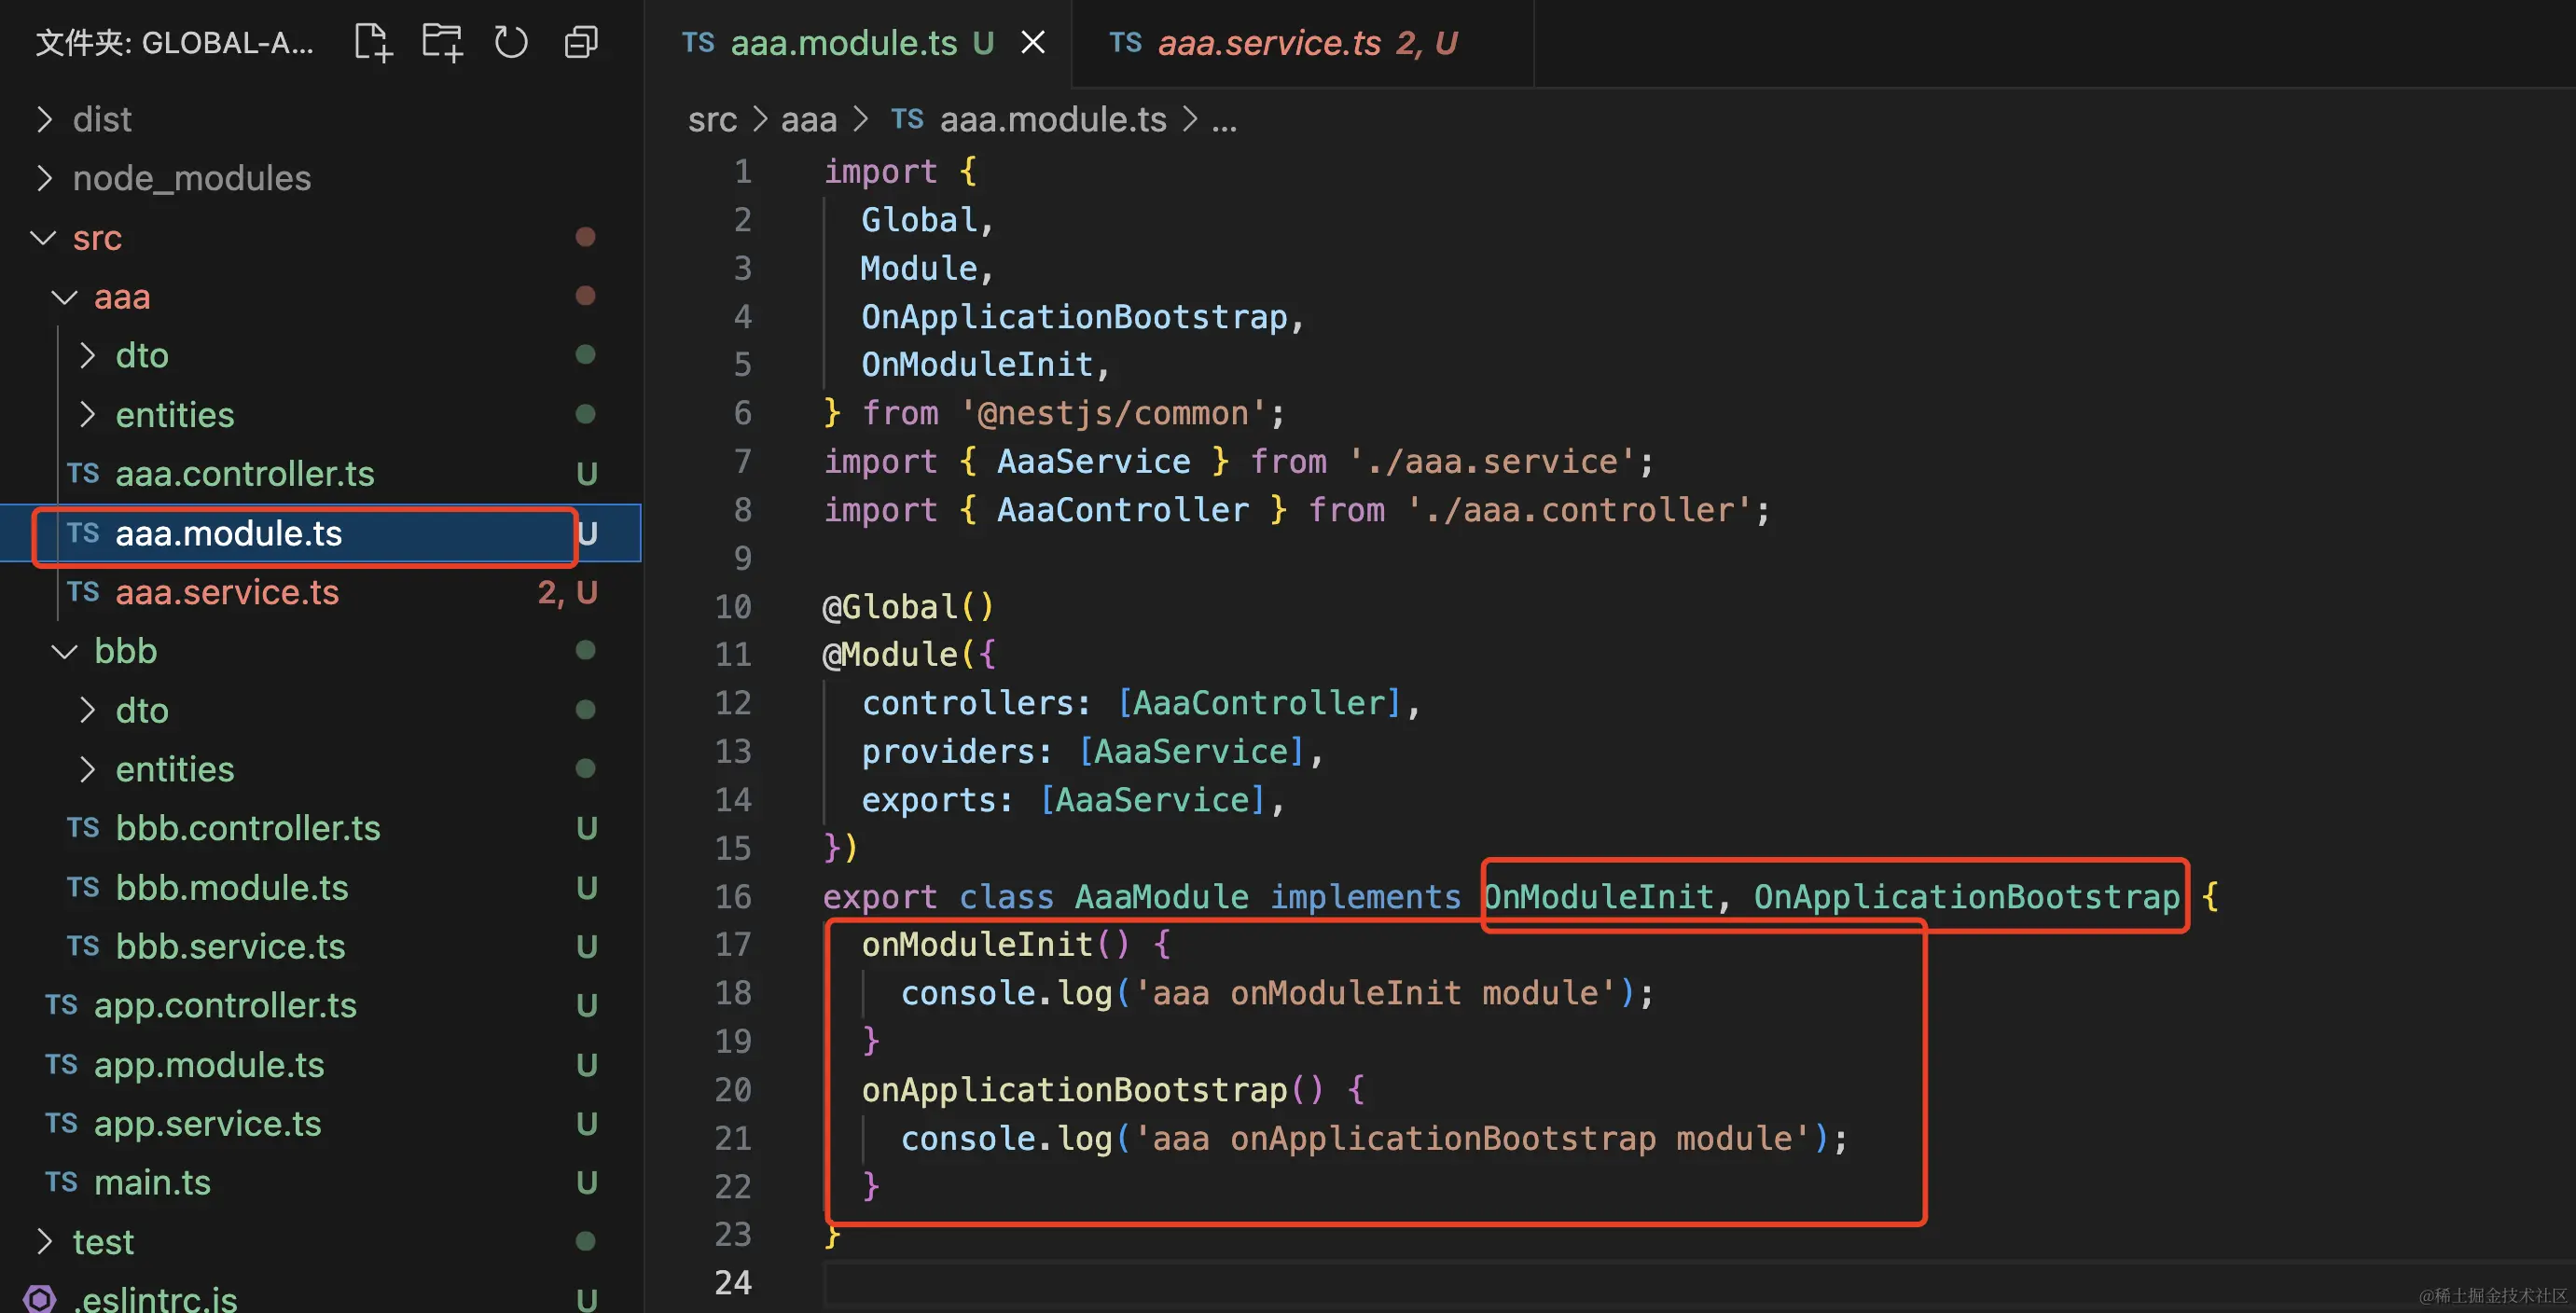This screenshot has width=2576, height=1313.
Task: Expand the test folder
Action: click(x=44, y=1241)
